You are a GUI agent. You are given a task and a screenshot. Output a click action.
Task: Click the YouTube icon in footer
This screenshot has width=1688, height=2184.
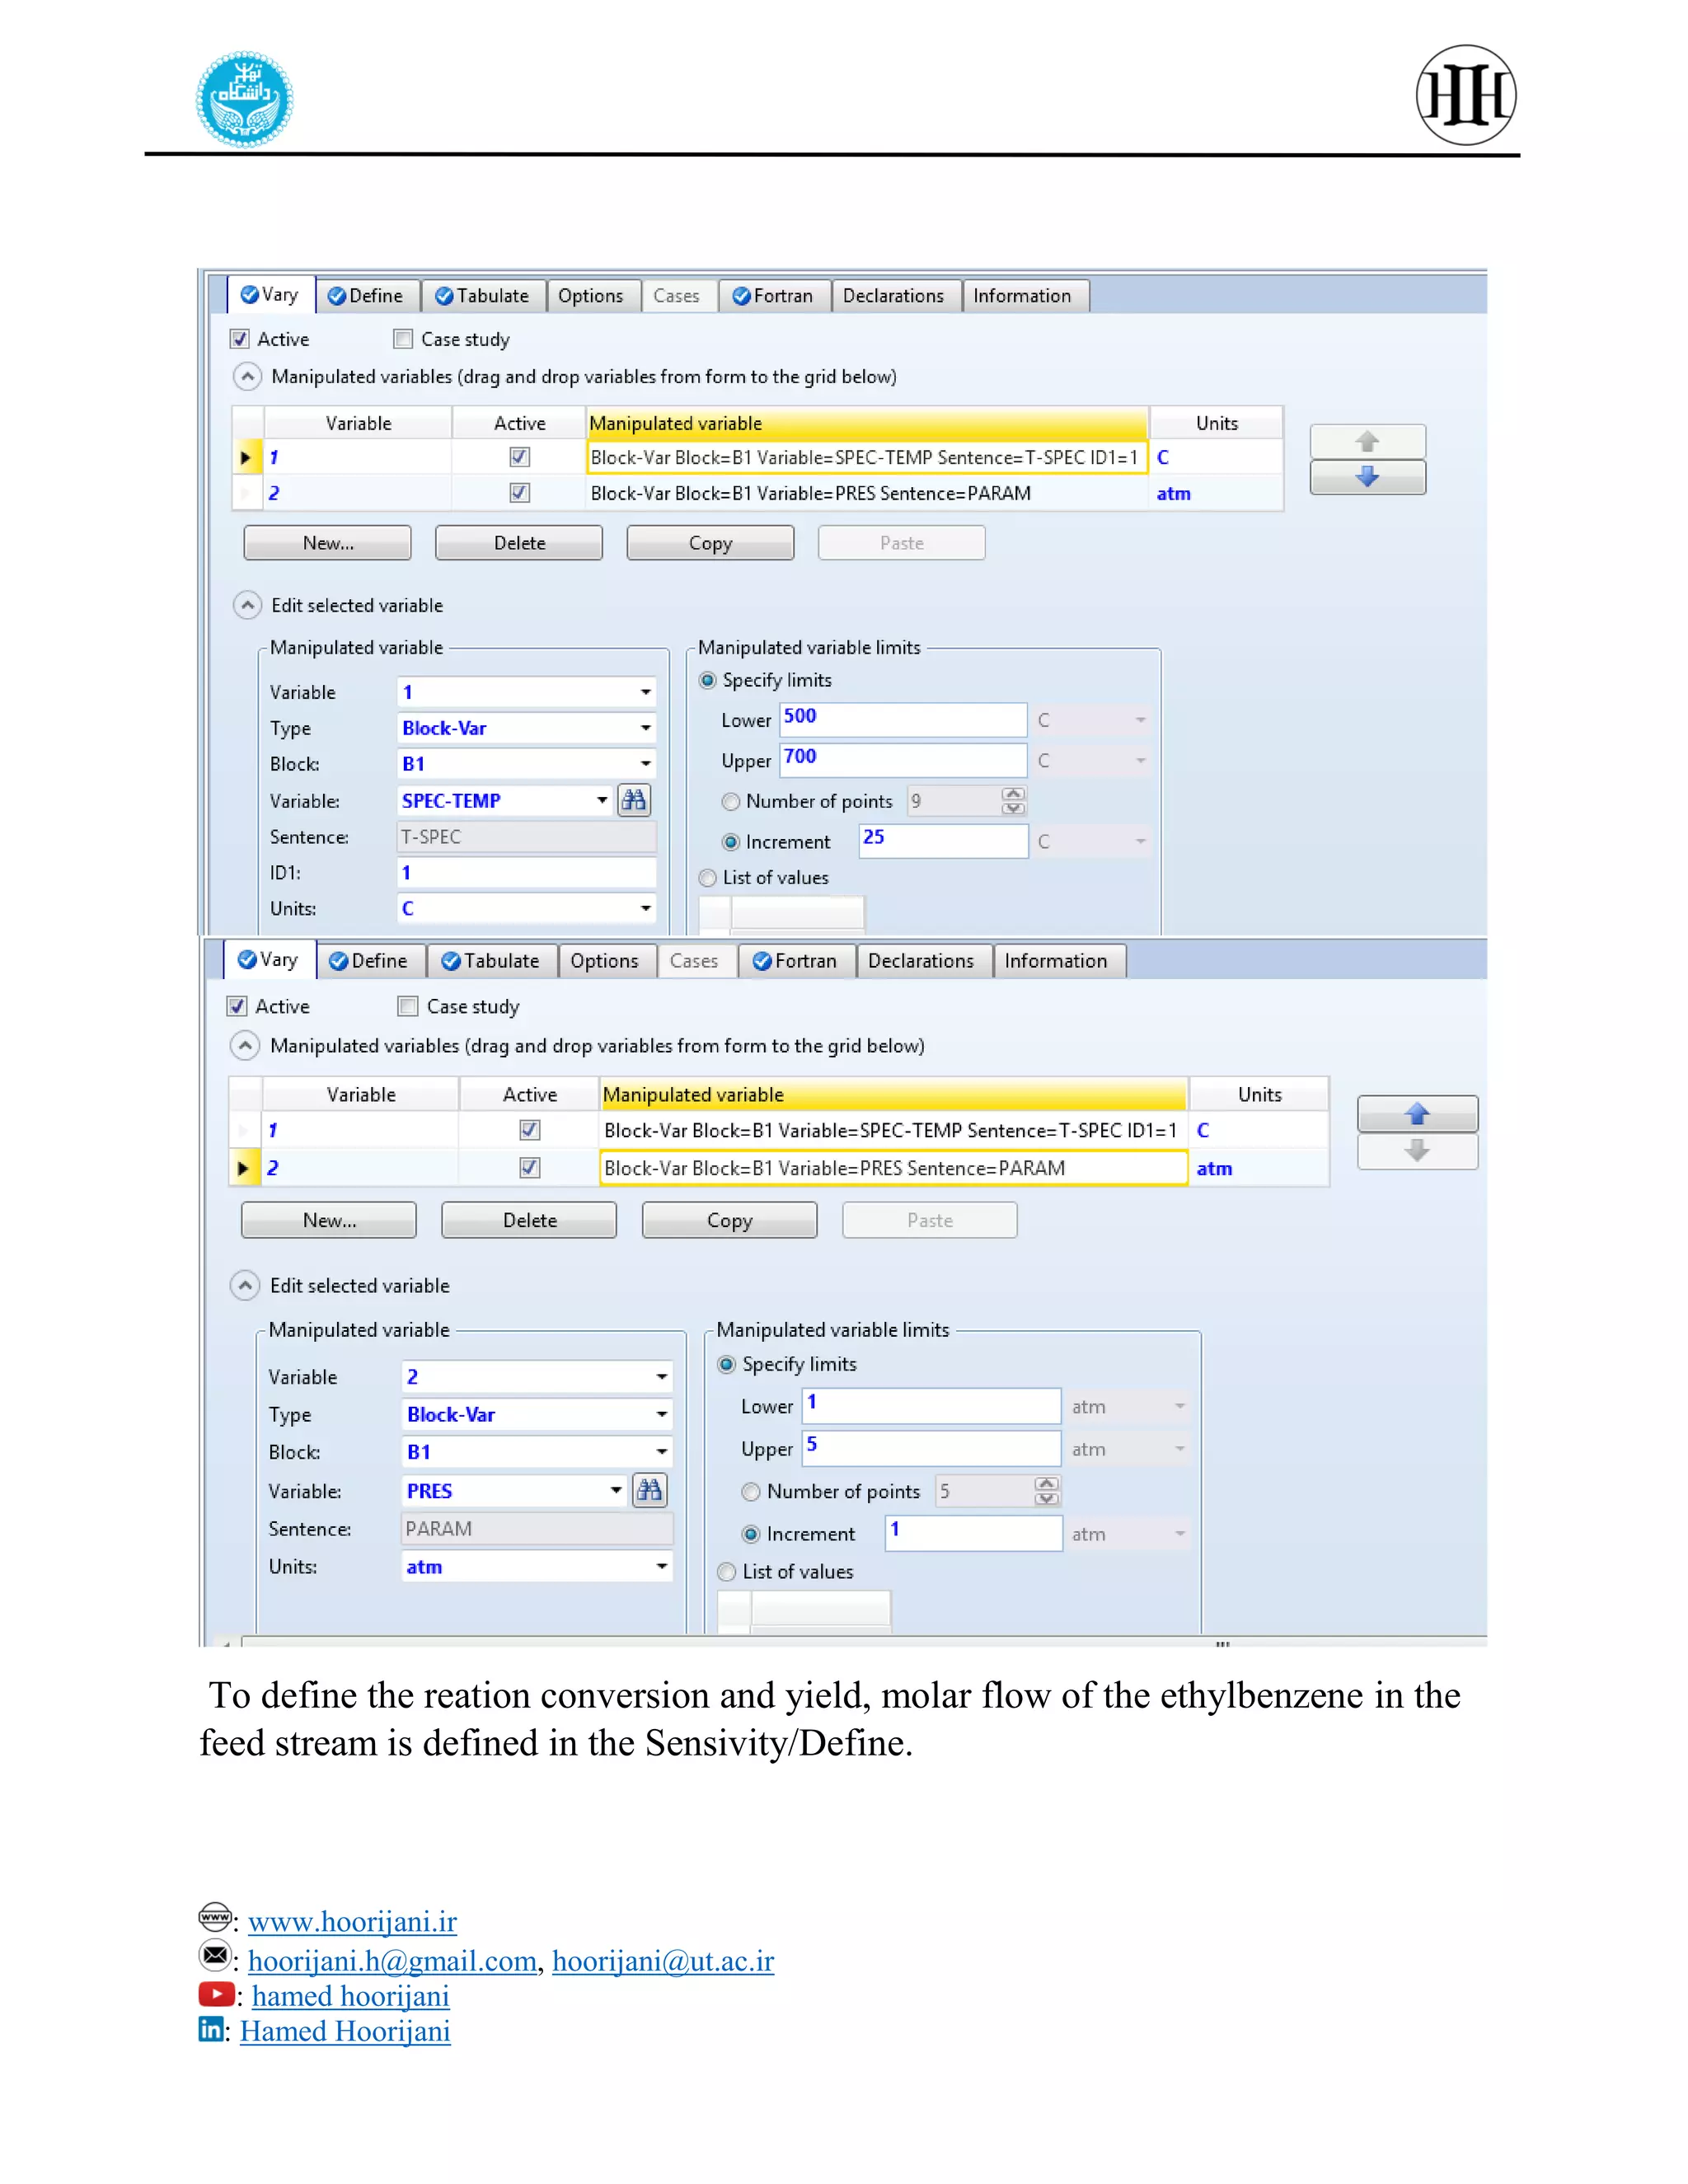pos(216,1994)
